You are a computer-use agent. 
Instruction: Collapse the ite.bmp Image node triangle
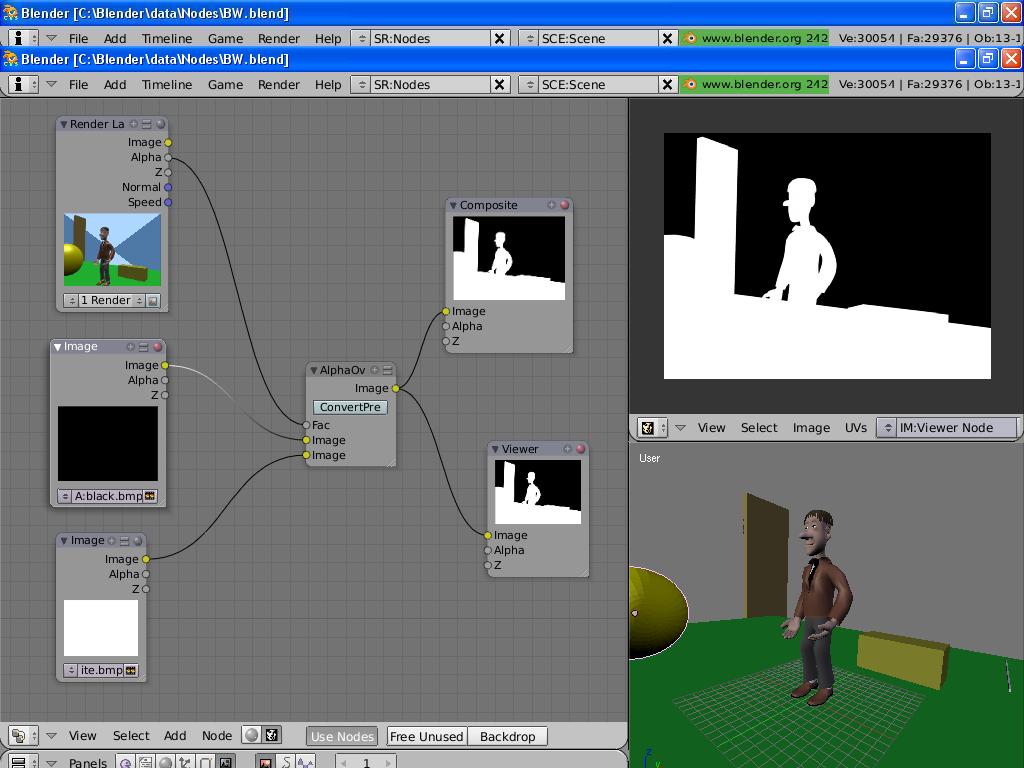(64, 541)
